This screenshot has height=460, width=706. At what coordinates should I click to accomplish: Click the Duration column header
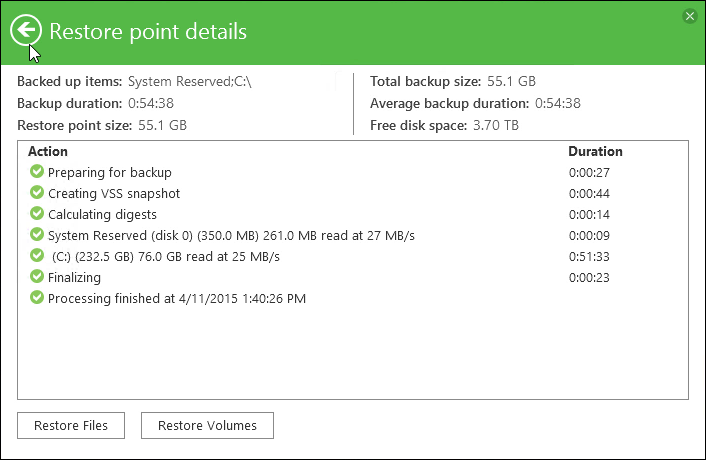point(595,151)
